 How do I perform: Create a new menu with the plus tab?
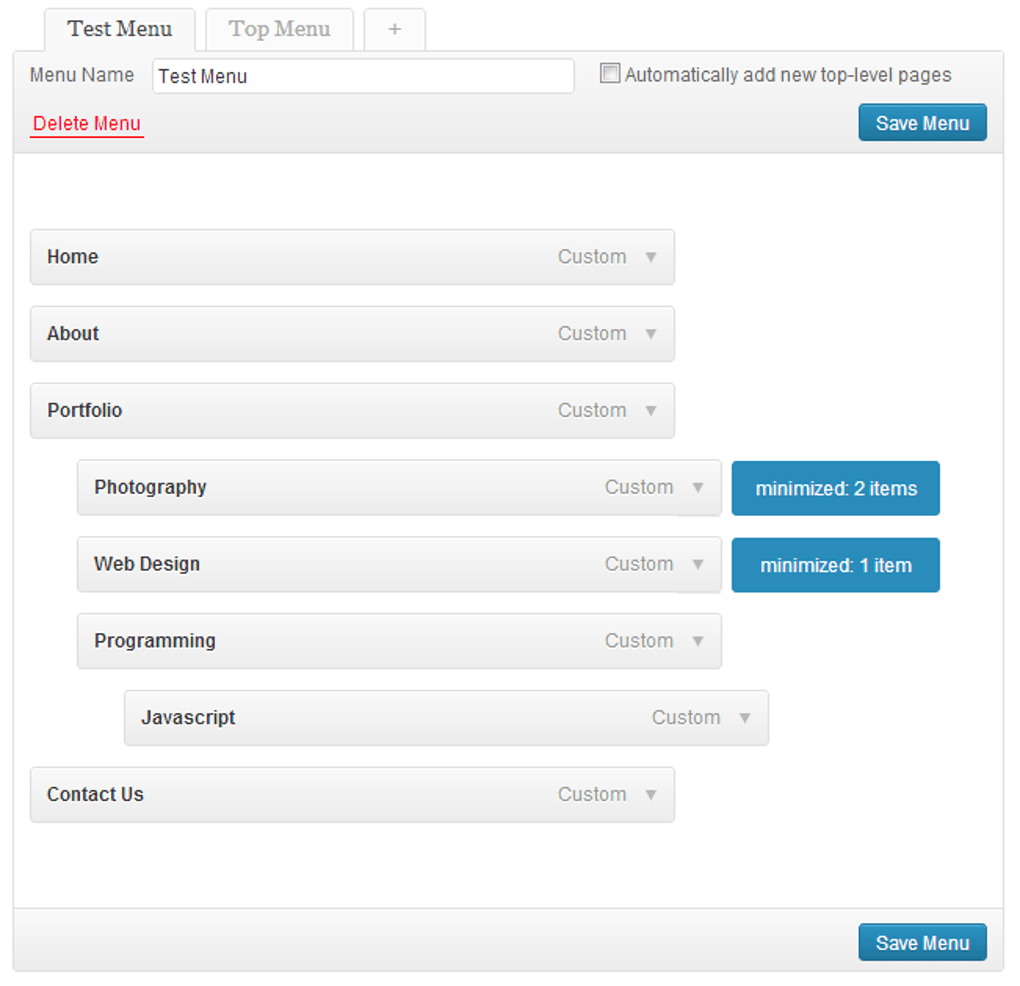[394, 29]
